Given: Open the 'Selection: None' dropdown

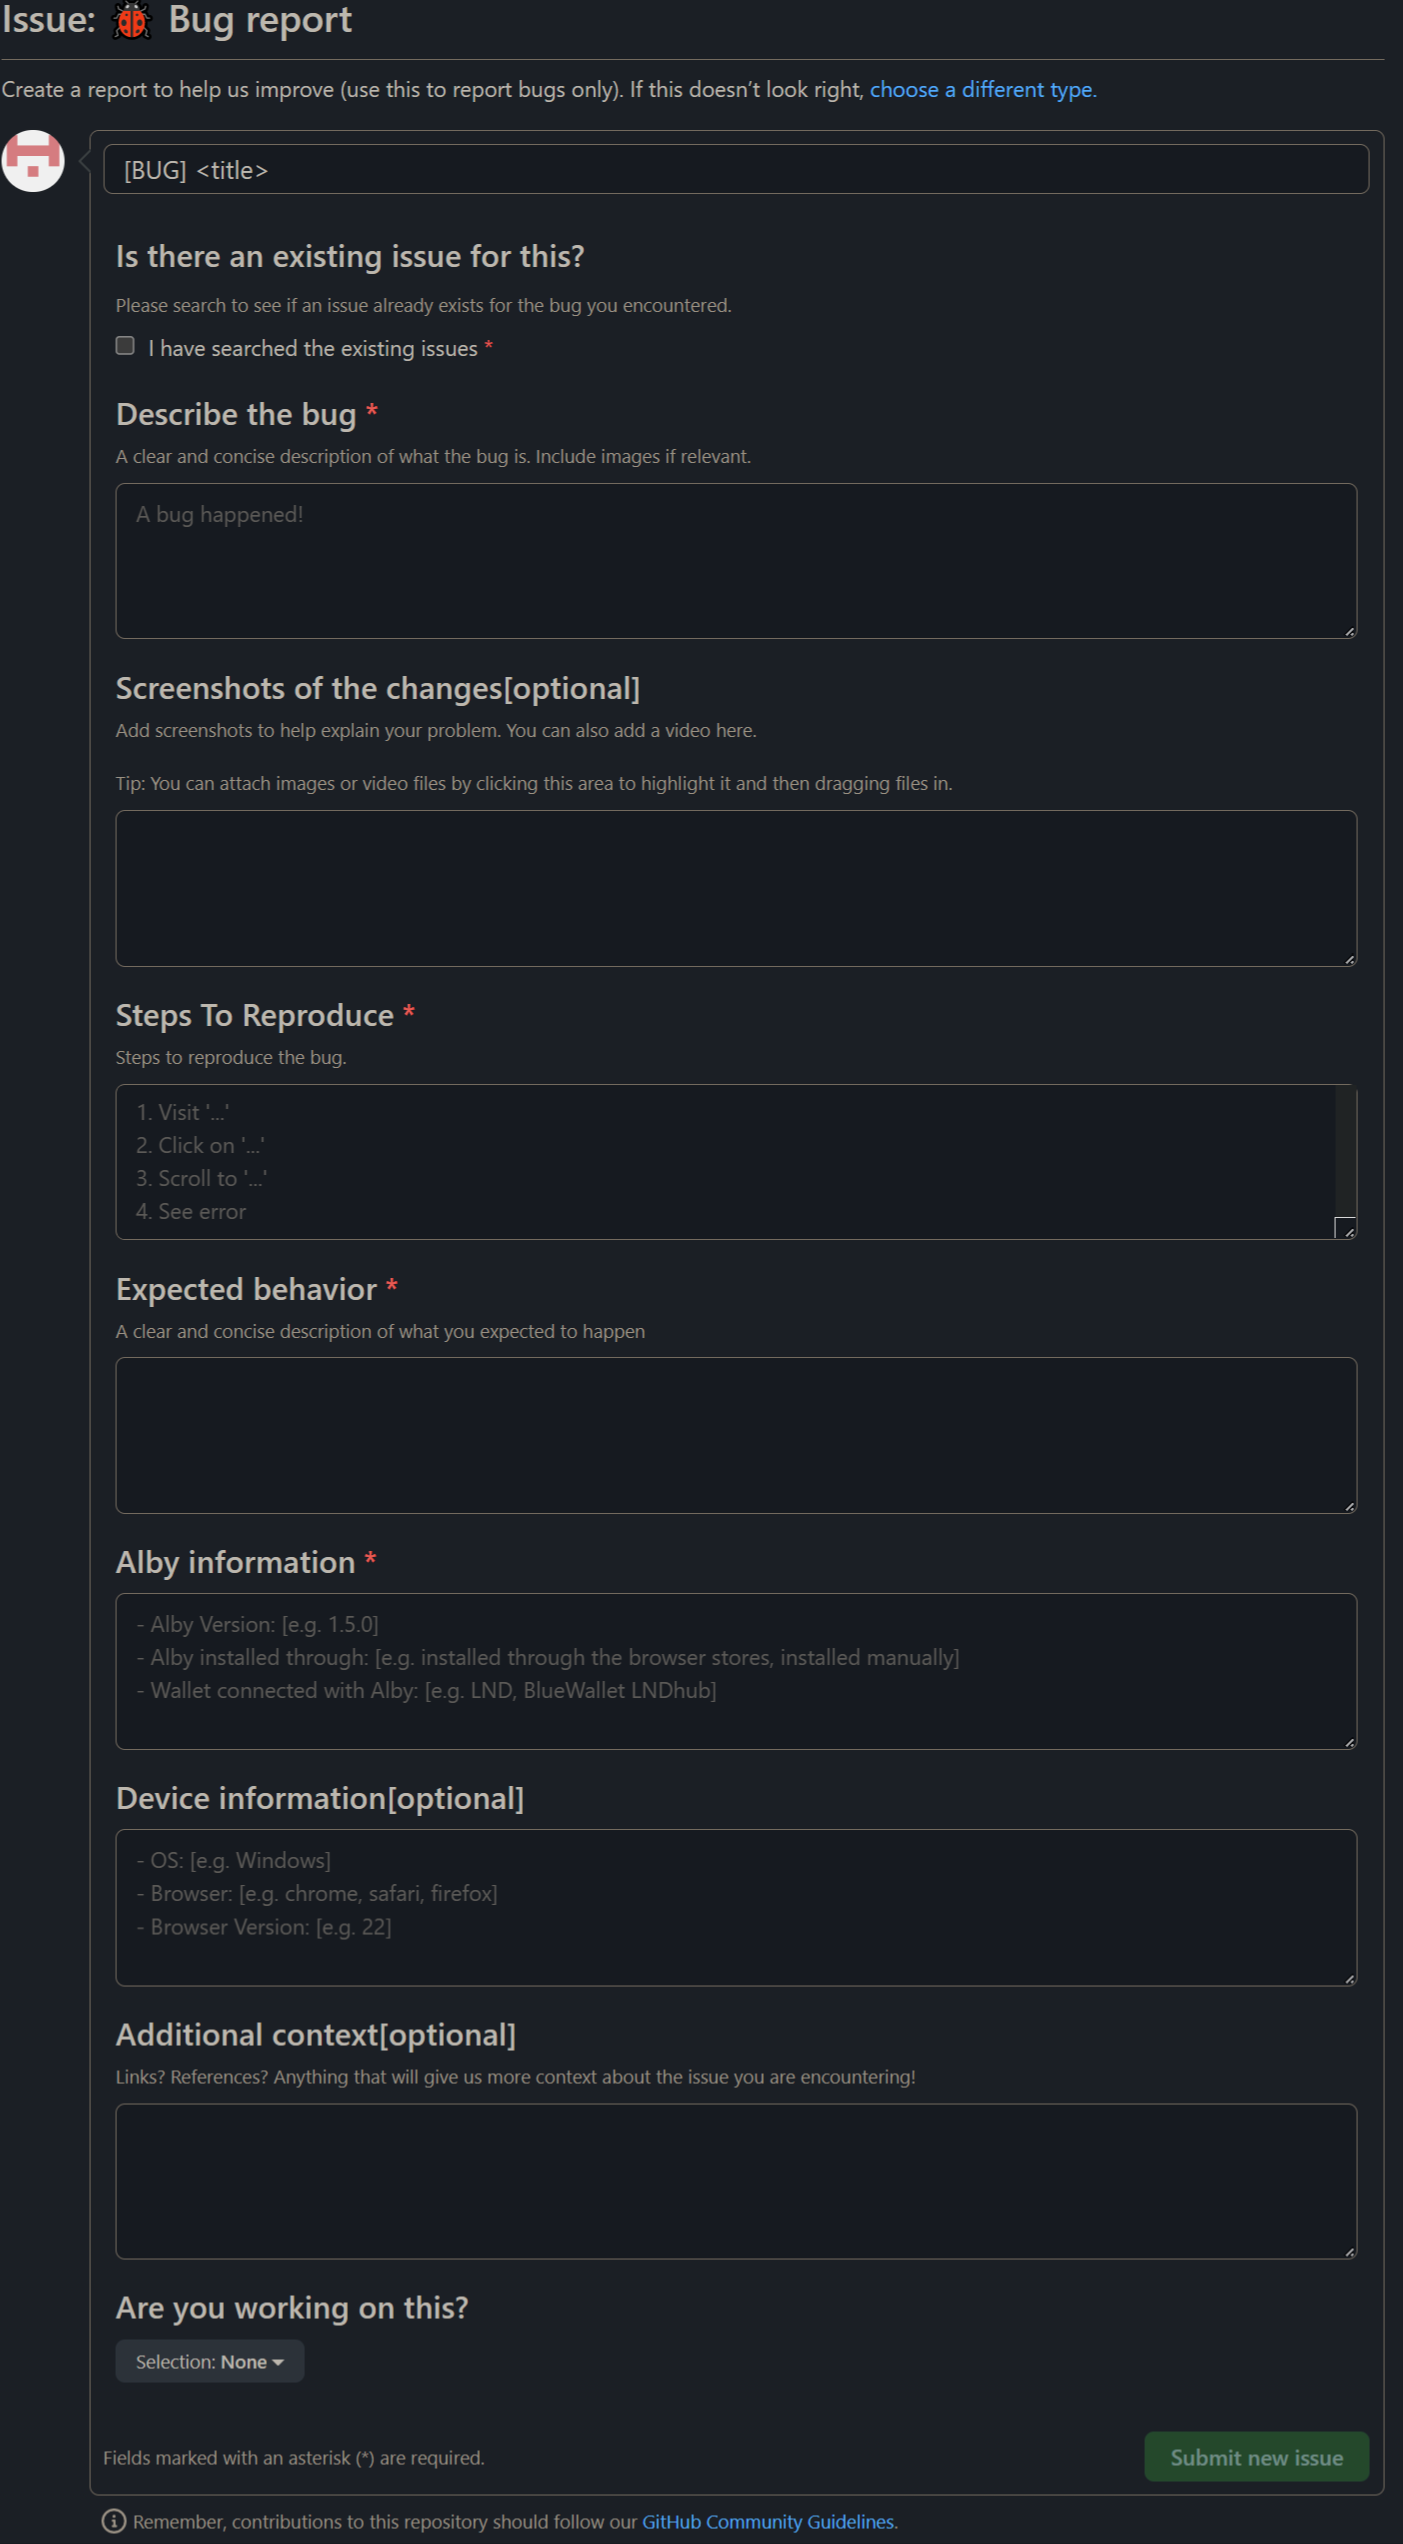Looking at the screenshot, I should pyautogui.click(x=209, y=2361).
